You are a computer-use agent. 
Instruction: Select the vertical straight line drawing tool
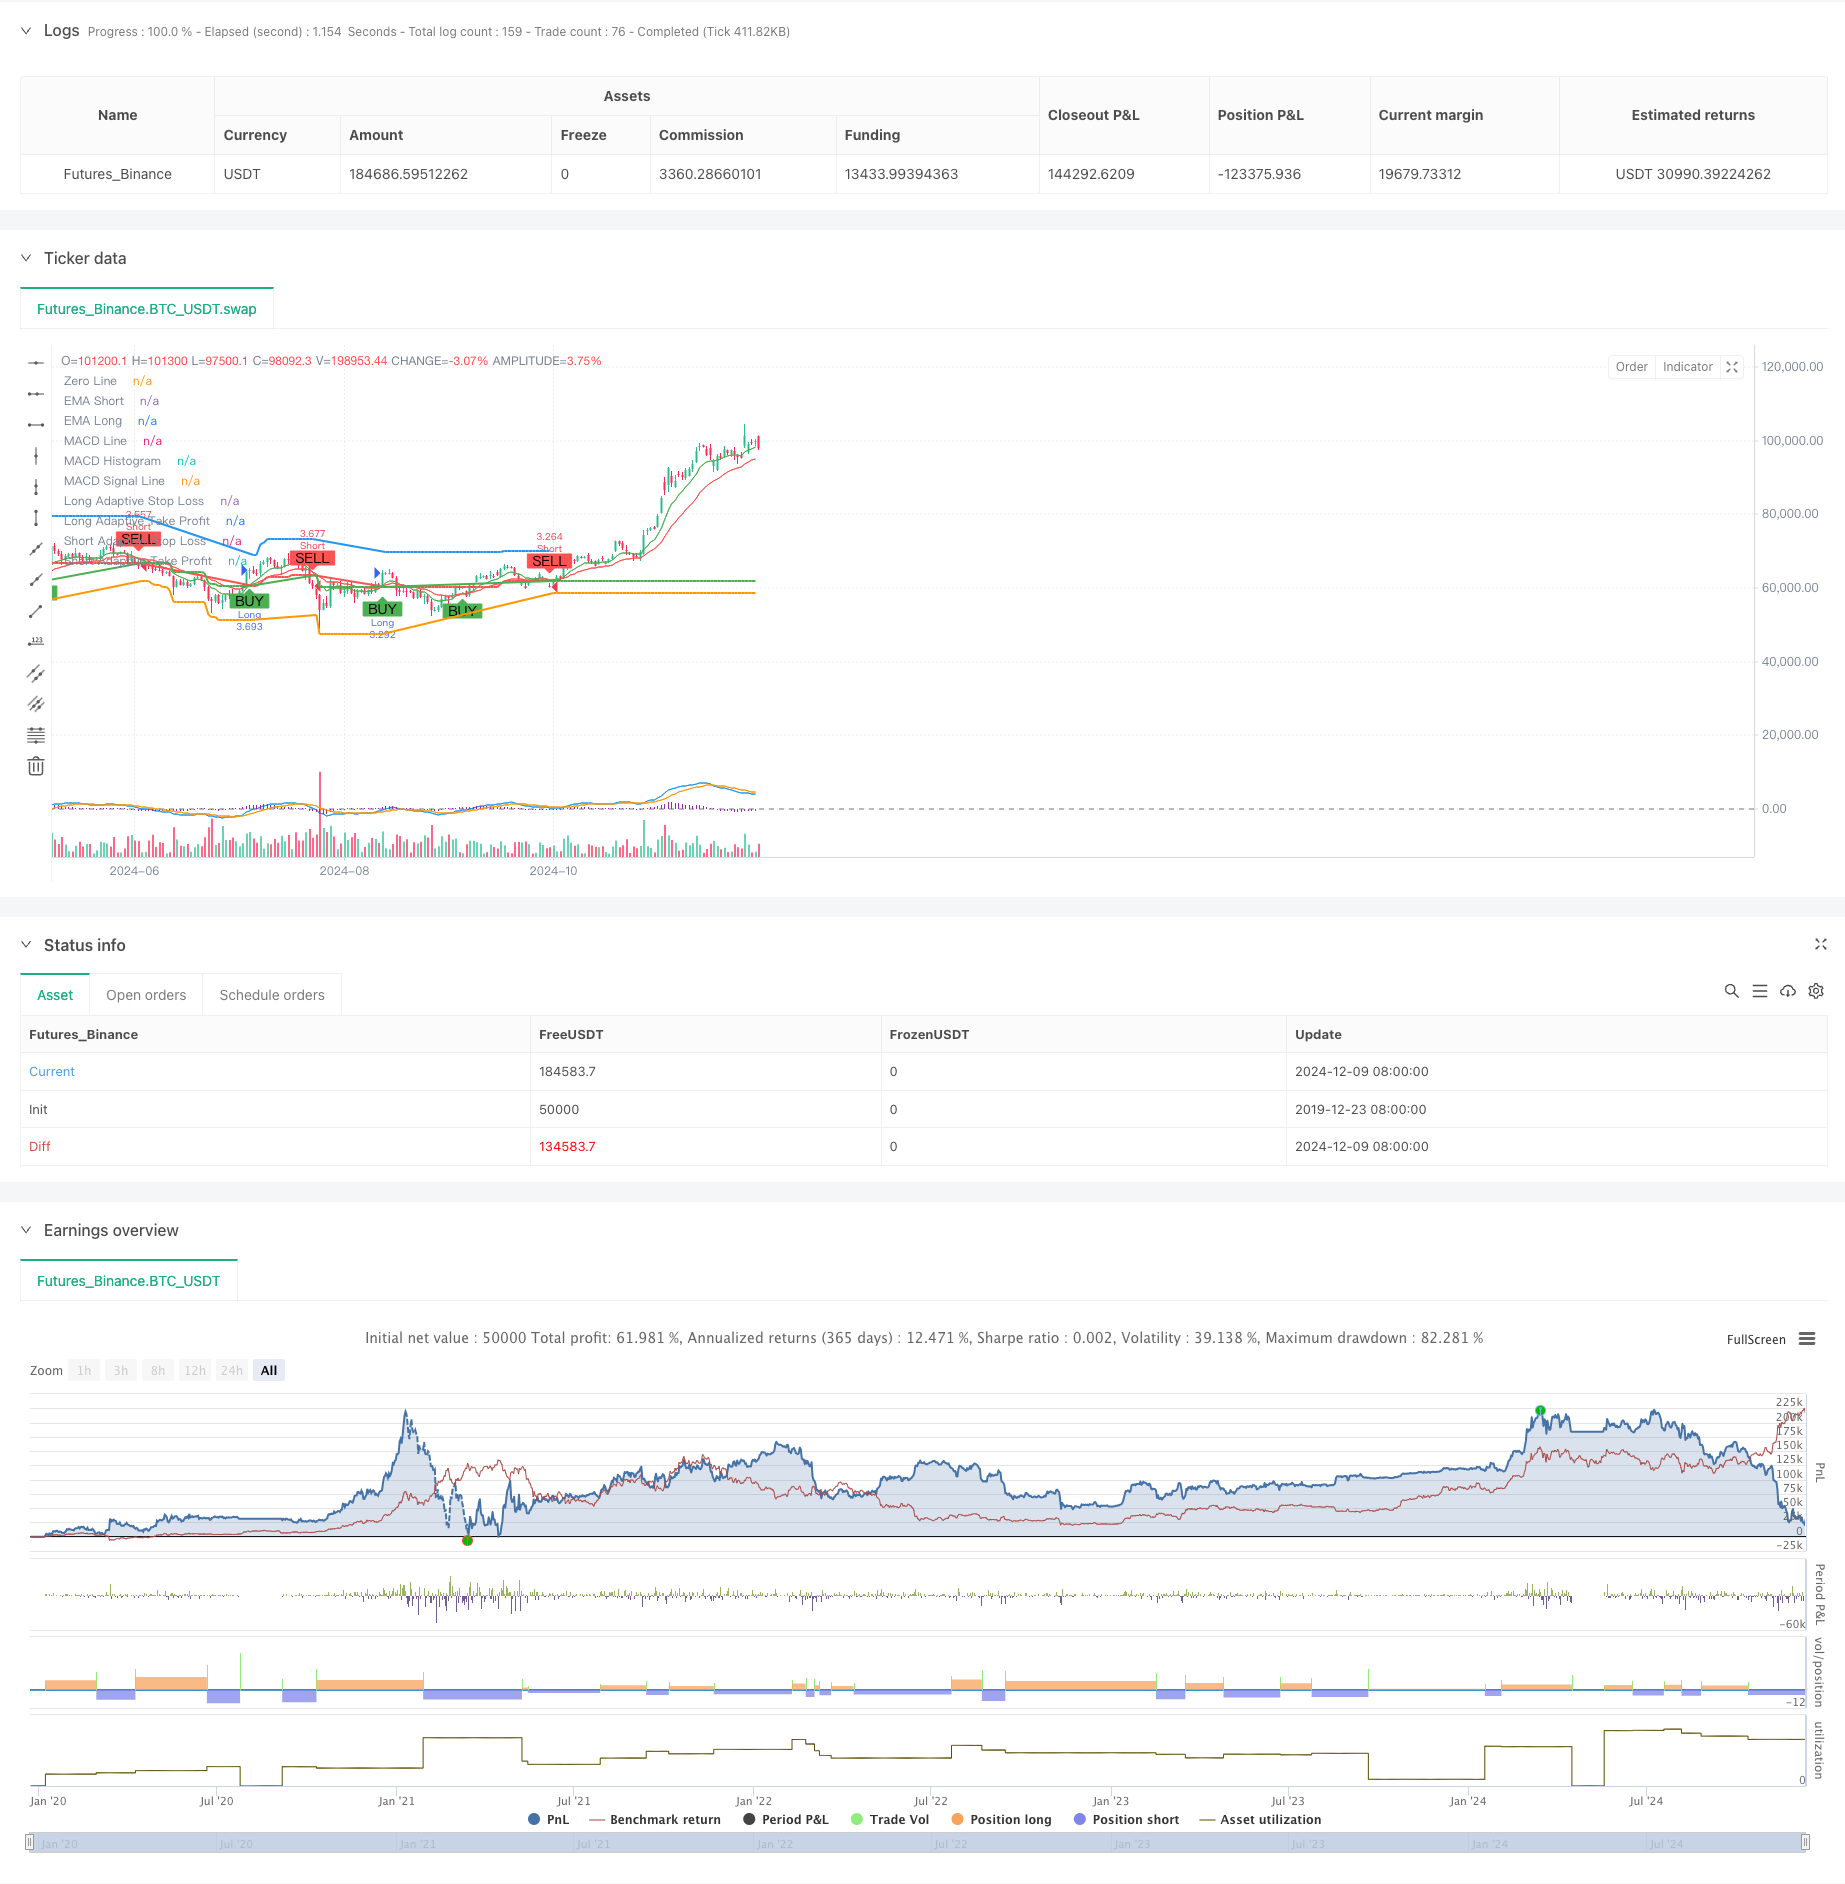[36, 456]
